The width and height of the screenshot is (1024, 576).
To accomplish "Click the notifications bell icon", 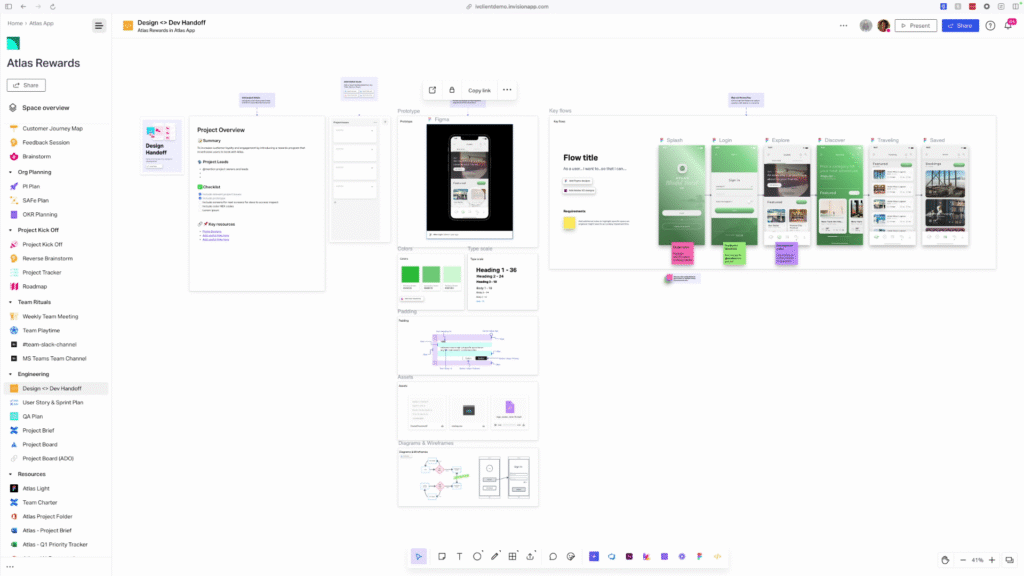I will click(x=1008, y=25).
